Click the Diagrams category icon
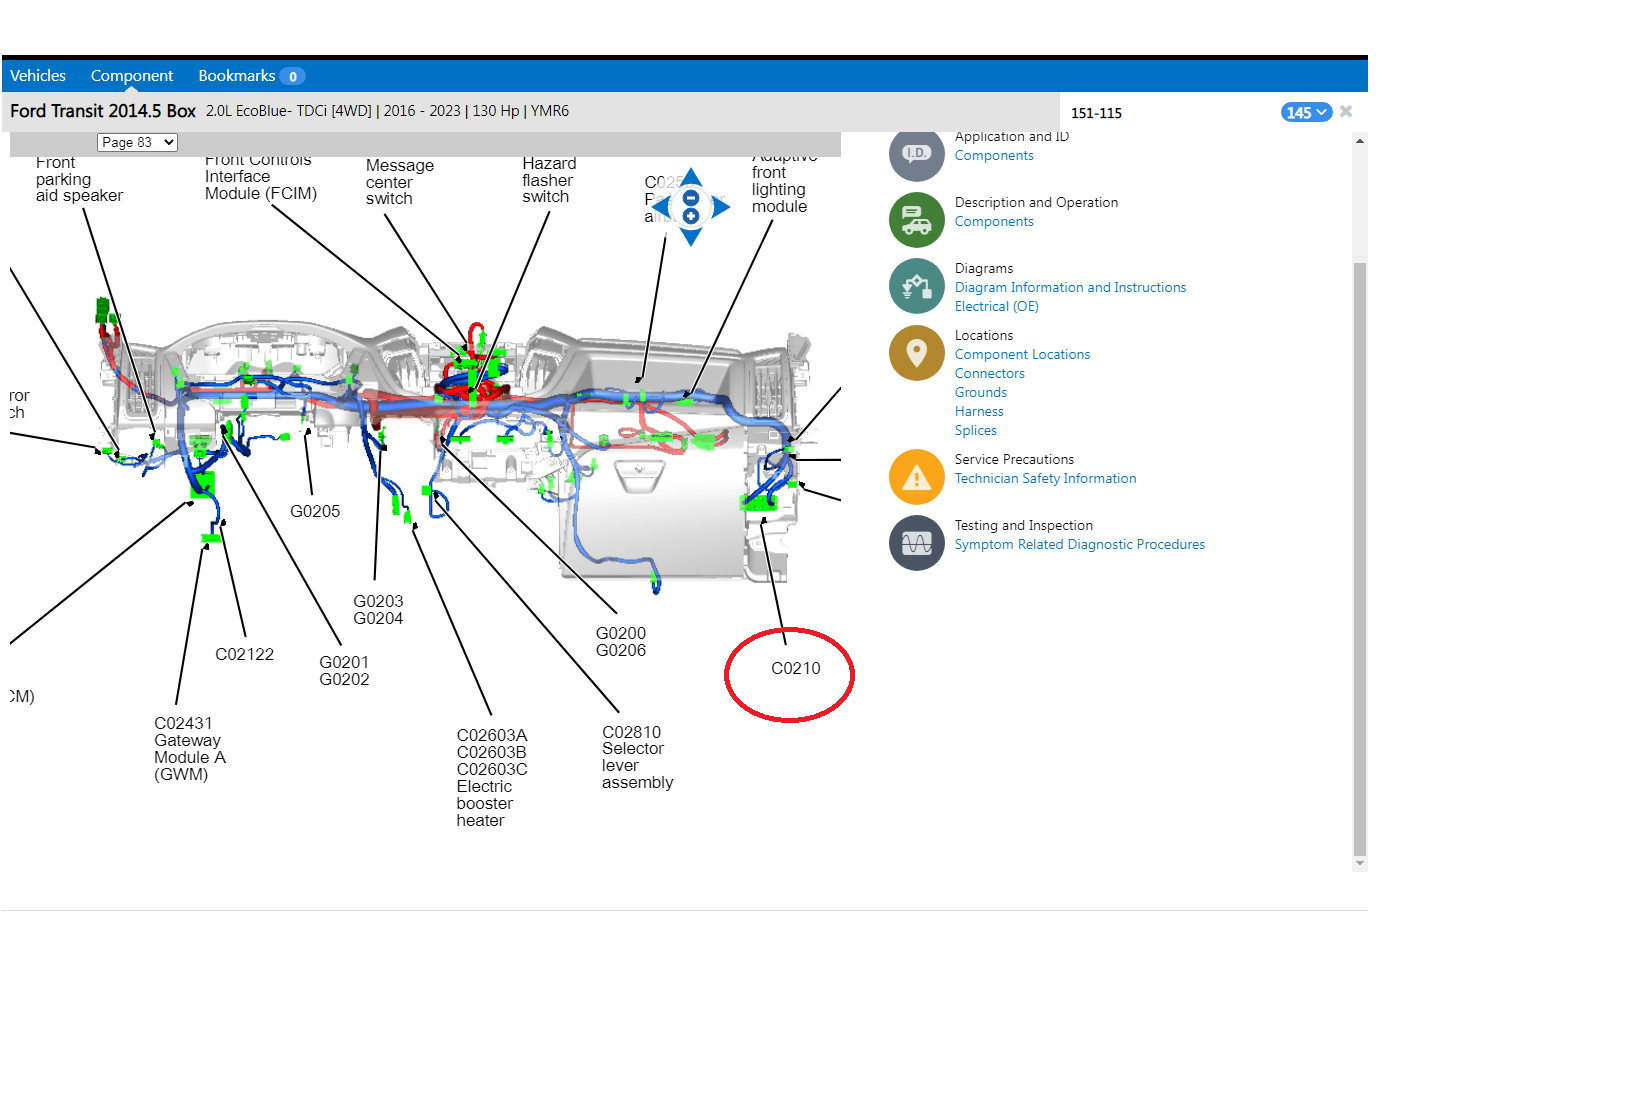Viewport: 1641px width, 1094px height. pos(916,286)
